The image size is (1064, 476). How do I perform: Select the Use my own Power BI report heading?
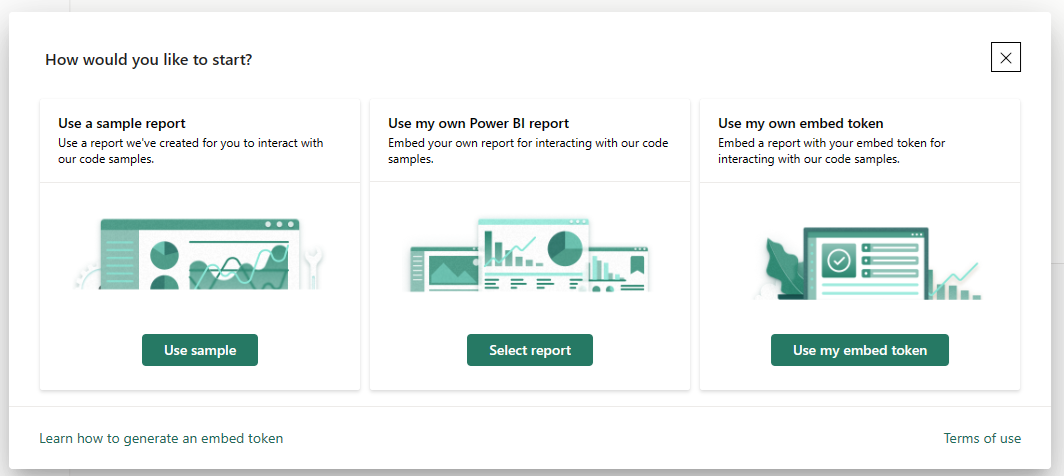[478, 123]
